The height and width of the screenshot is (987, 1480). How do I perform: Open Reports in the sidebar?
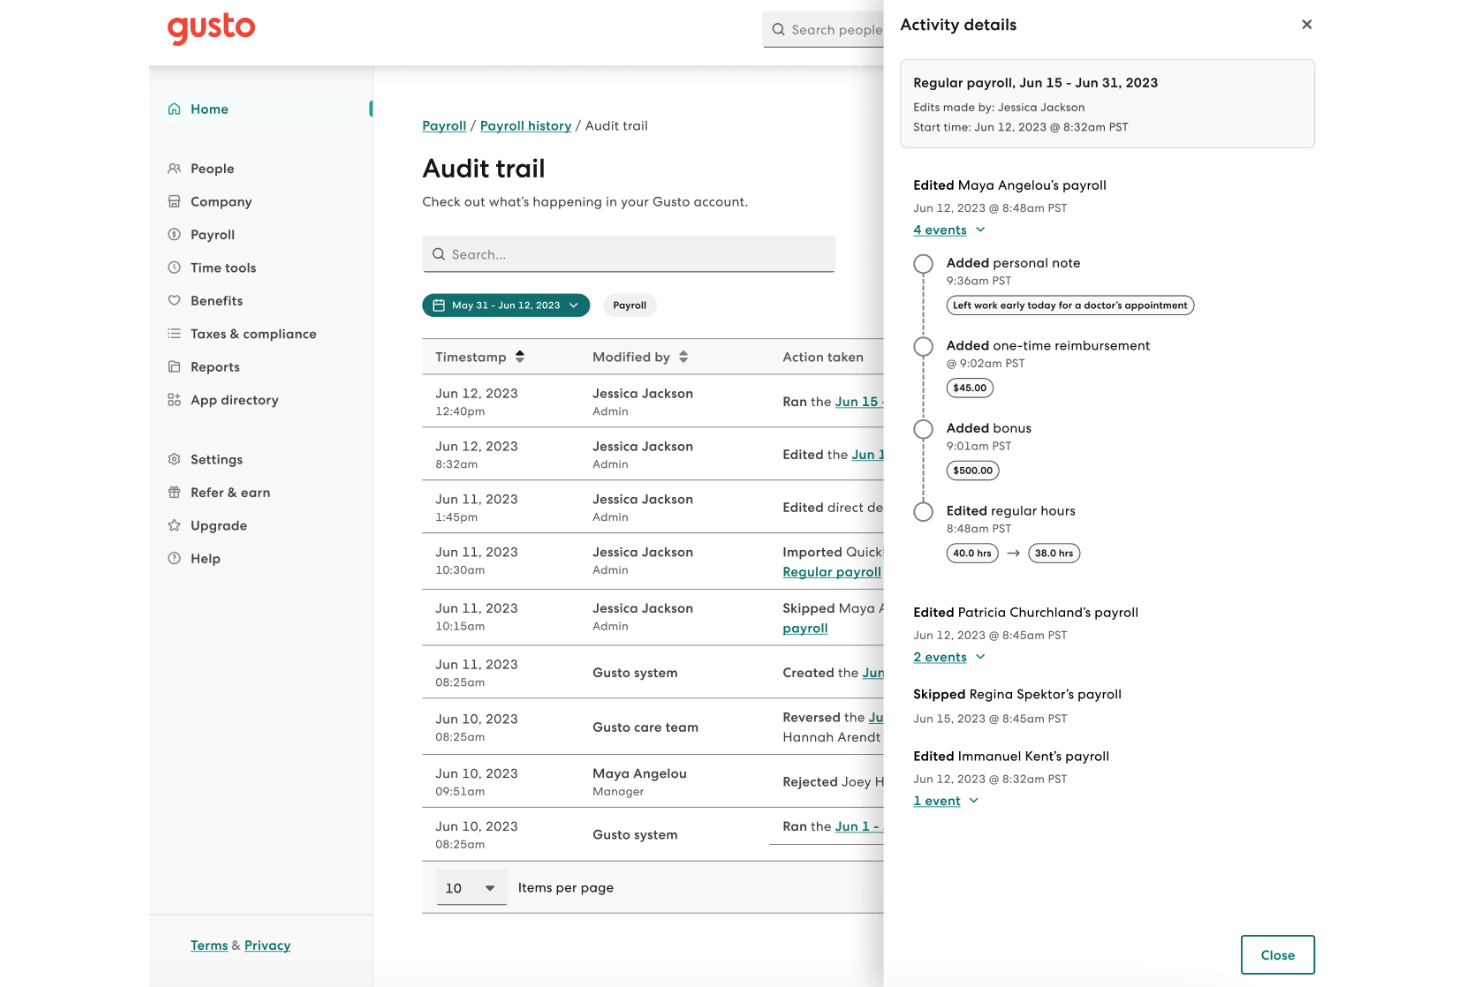pyautogui.click(x=215, y=367)
